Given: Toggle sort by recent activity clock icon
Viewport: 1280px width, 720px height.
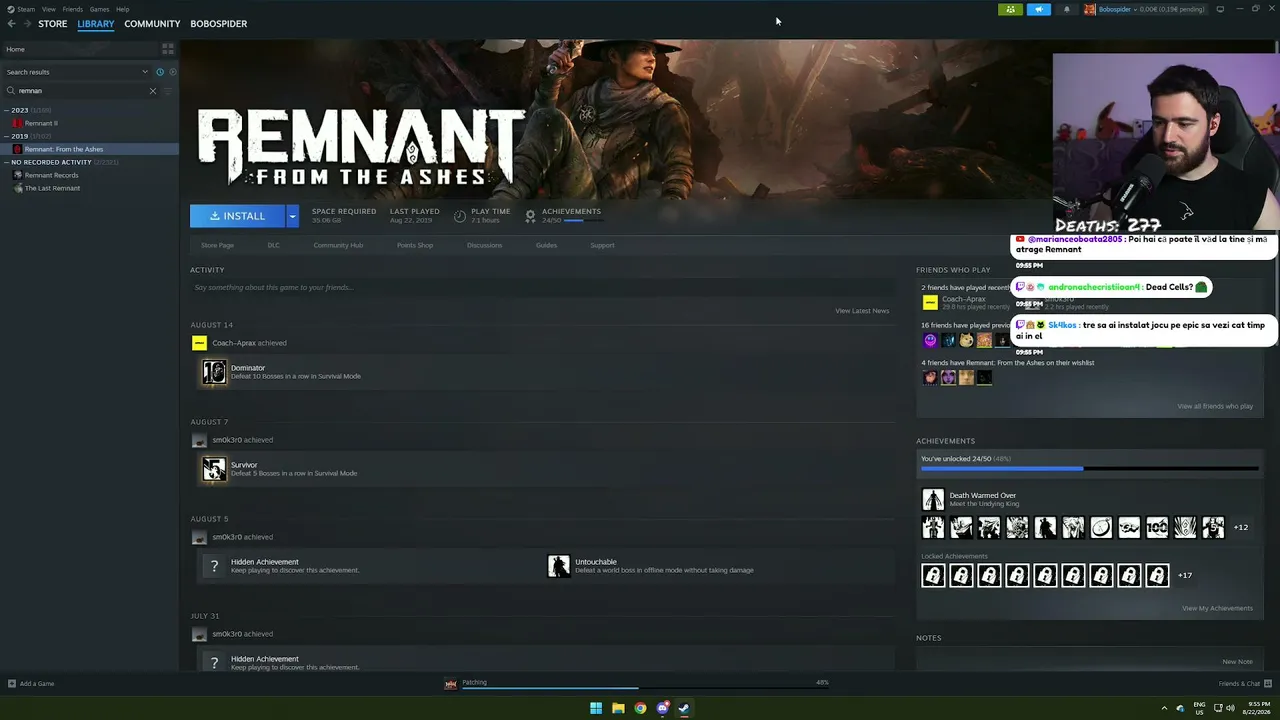Looking at the screenshot, I should [160, 72].
